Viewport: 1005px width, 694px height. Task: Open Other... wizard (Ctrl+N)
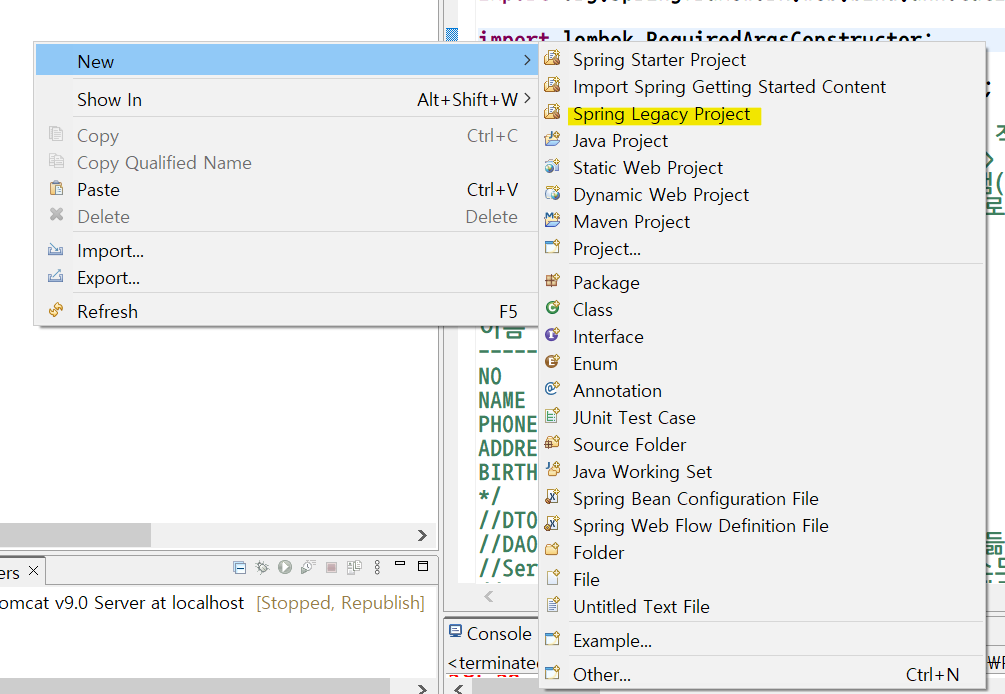click(x=761, y=674)
